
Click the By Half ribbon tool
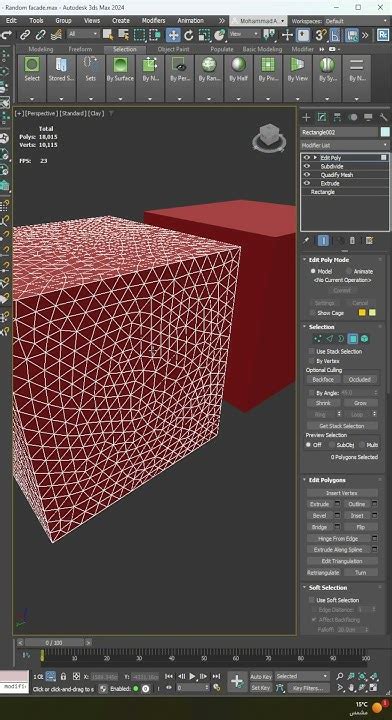[238, 79]
